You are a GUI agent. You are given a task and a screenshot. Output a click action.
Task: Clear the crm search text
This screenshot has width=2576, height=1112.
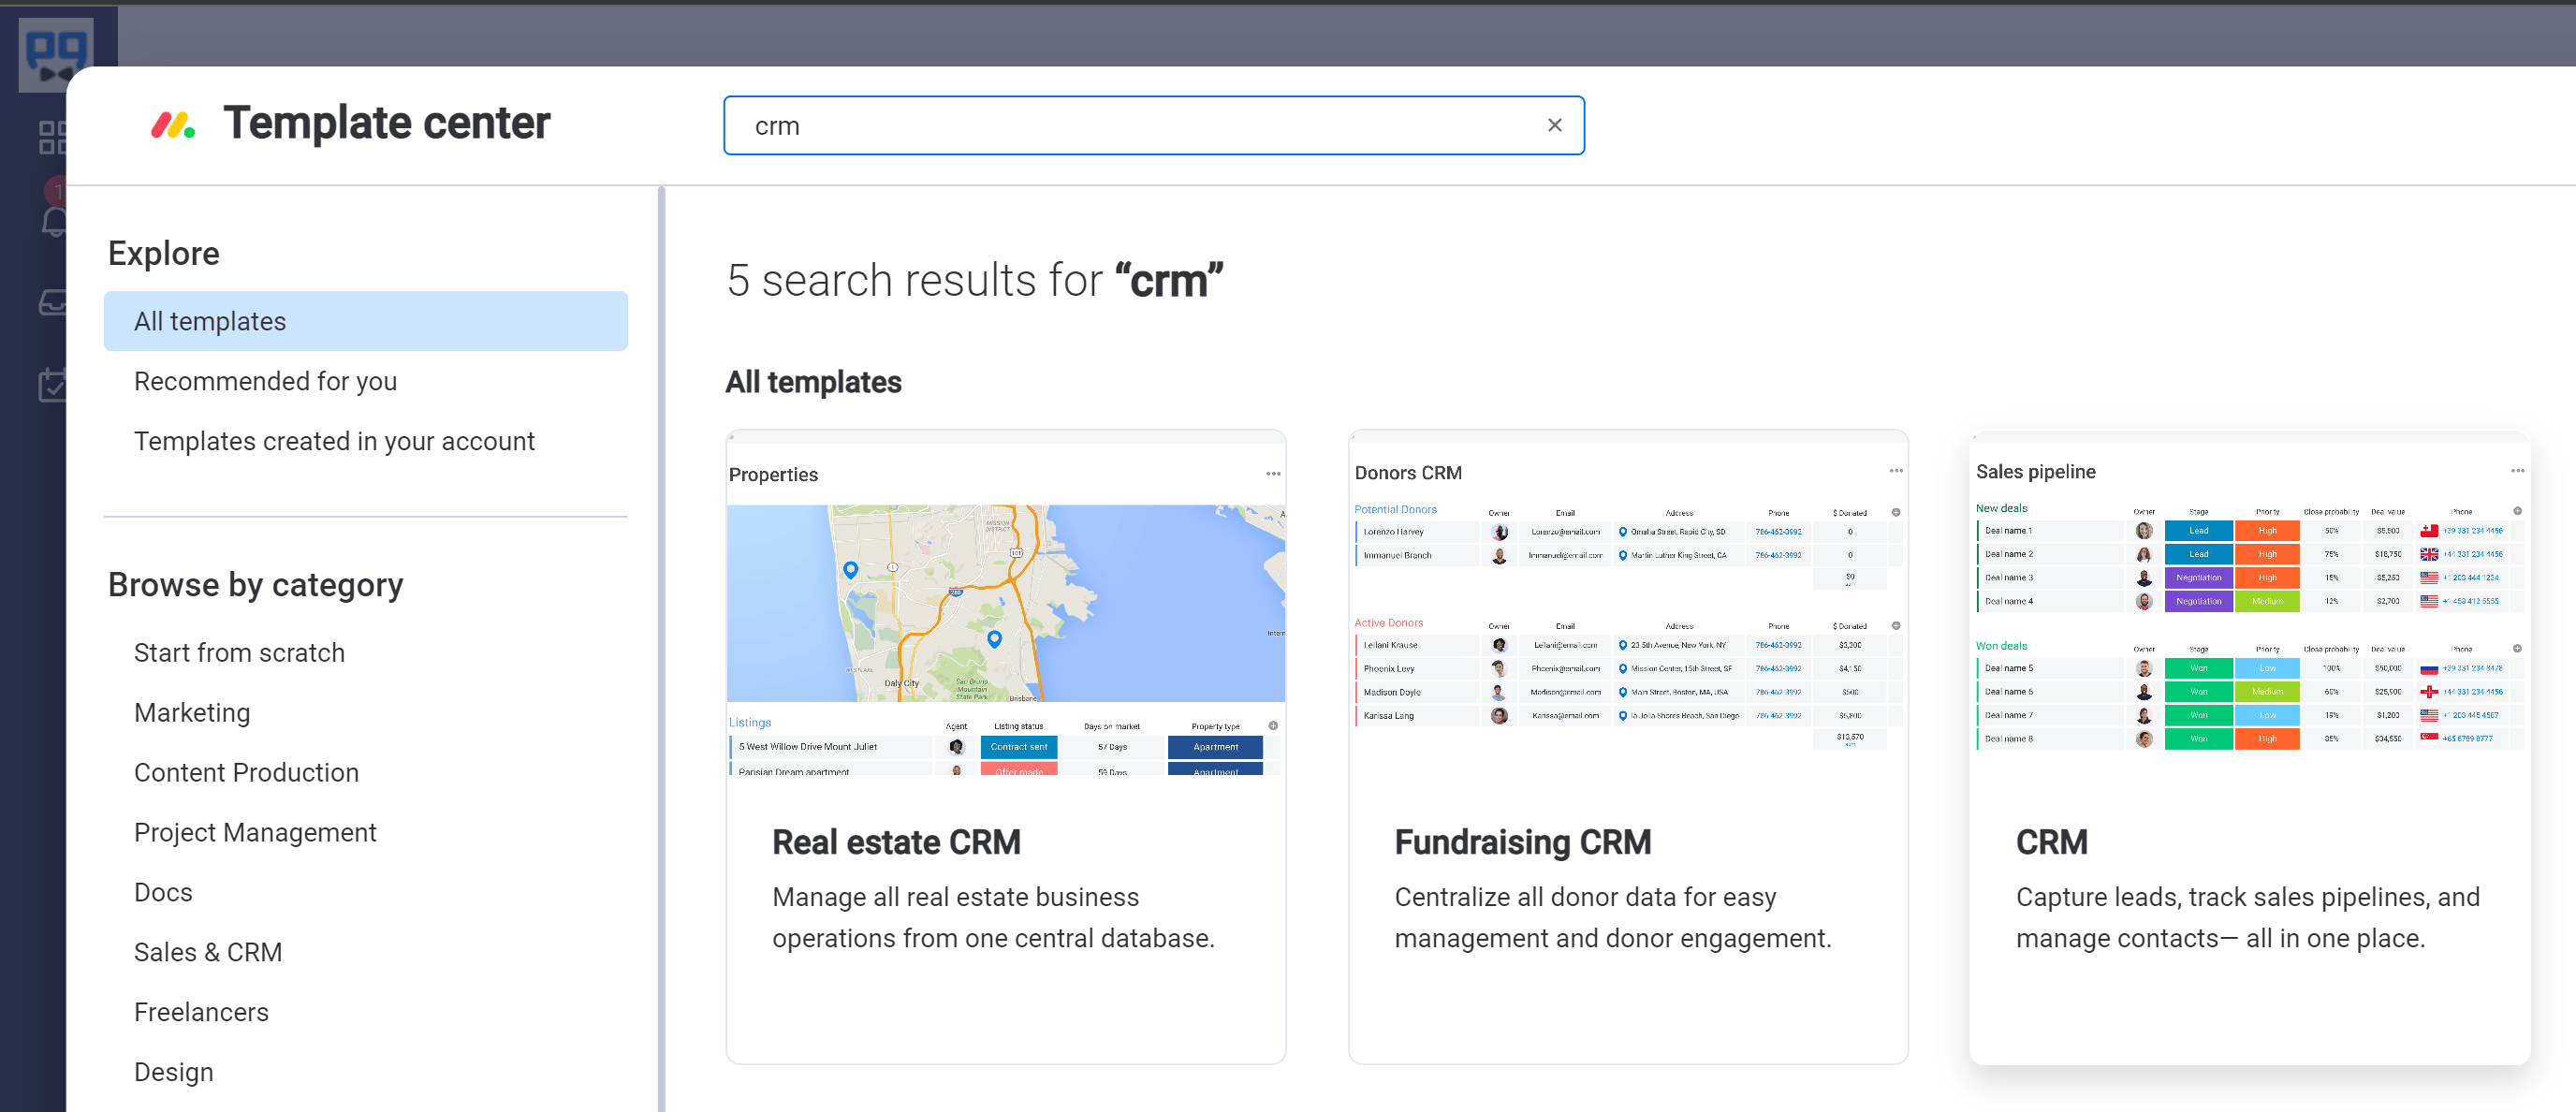point(1554,125)
